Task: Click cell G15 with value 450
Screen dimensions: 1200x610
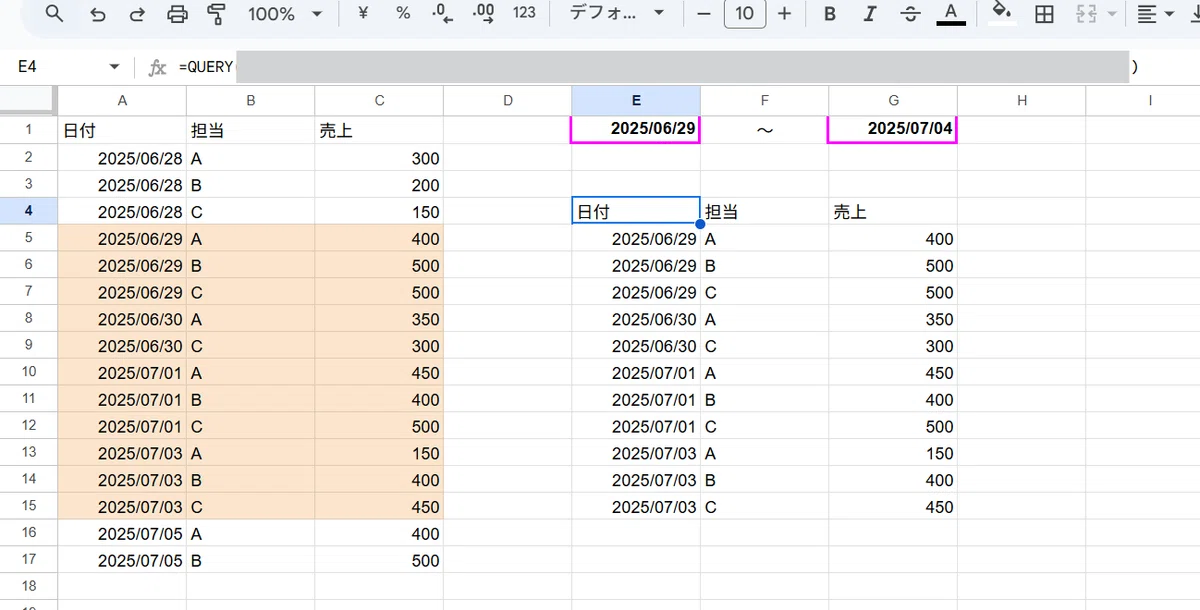Action: [893, 507]
